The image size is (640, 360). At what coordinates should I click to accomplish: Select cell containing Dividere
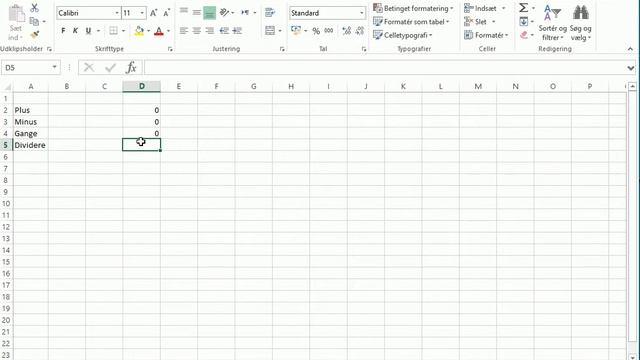pos(30,145)
